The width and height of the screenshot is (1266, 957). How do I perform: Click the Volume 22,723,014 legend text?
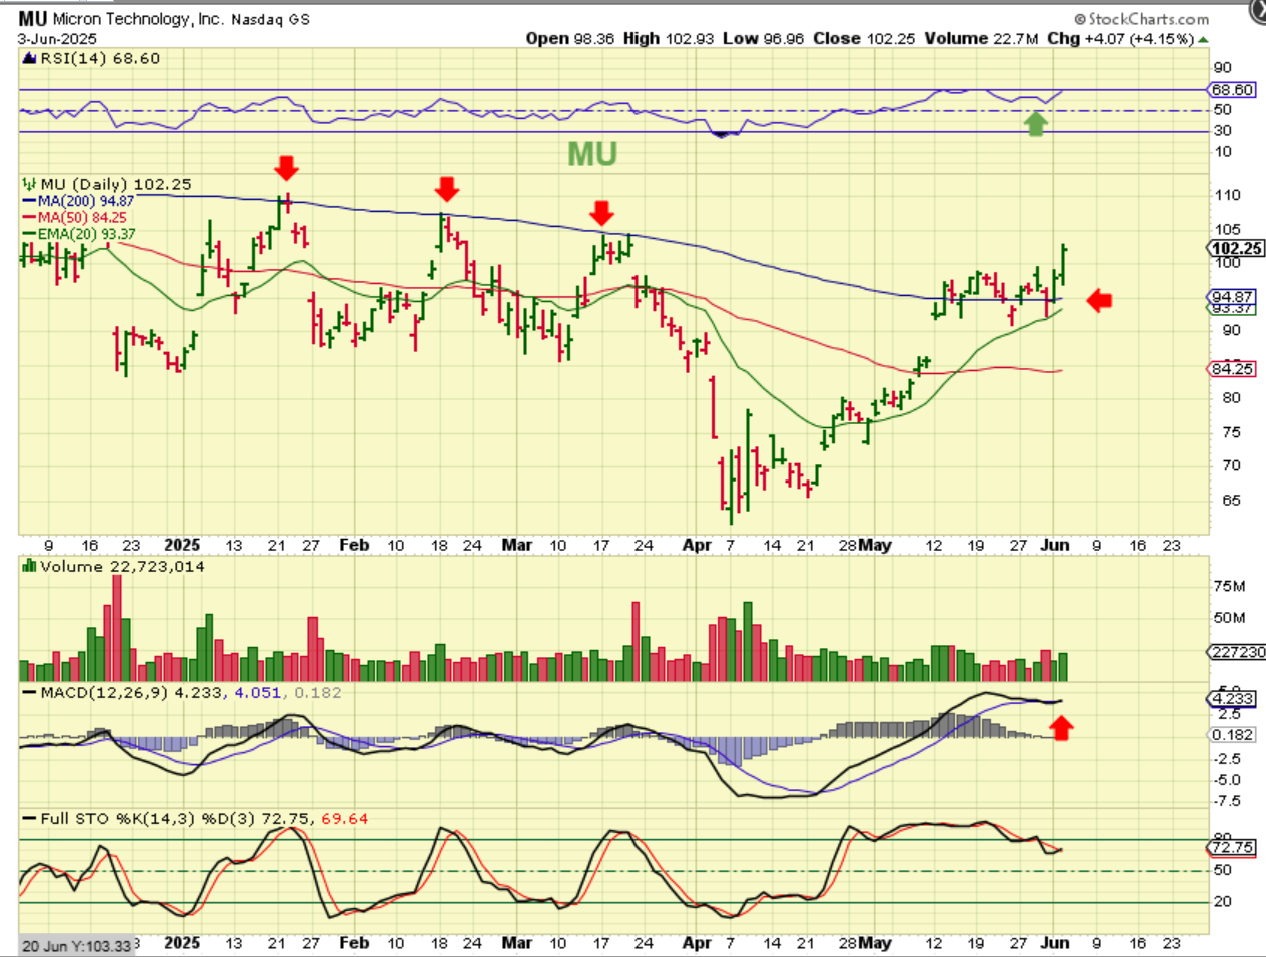(x=122, y=567)
